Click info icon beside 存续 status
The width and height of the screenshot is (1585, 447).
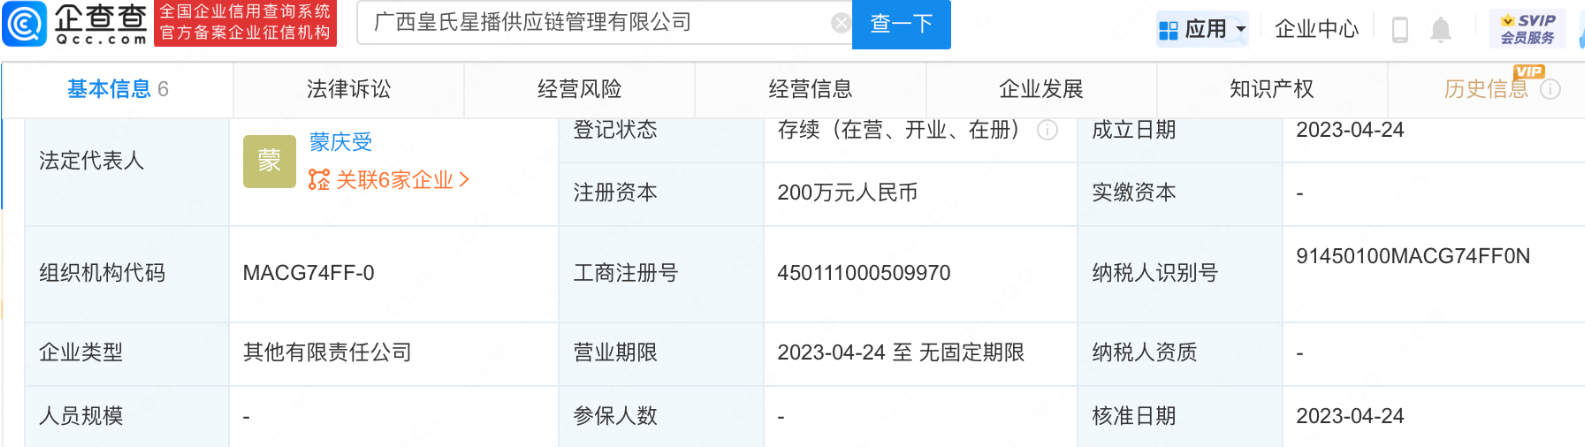click(1047, 130)
